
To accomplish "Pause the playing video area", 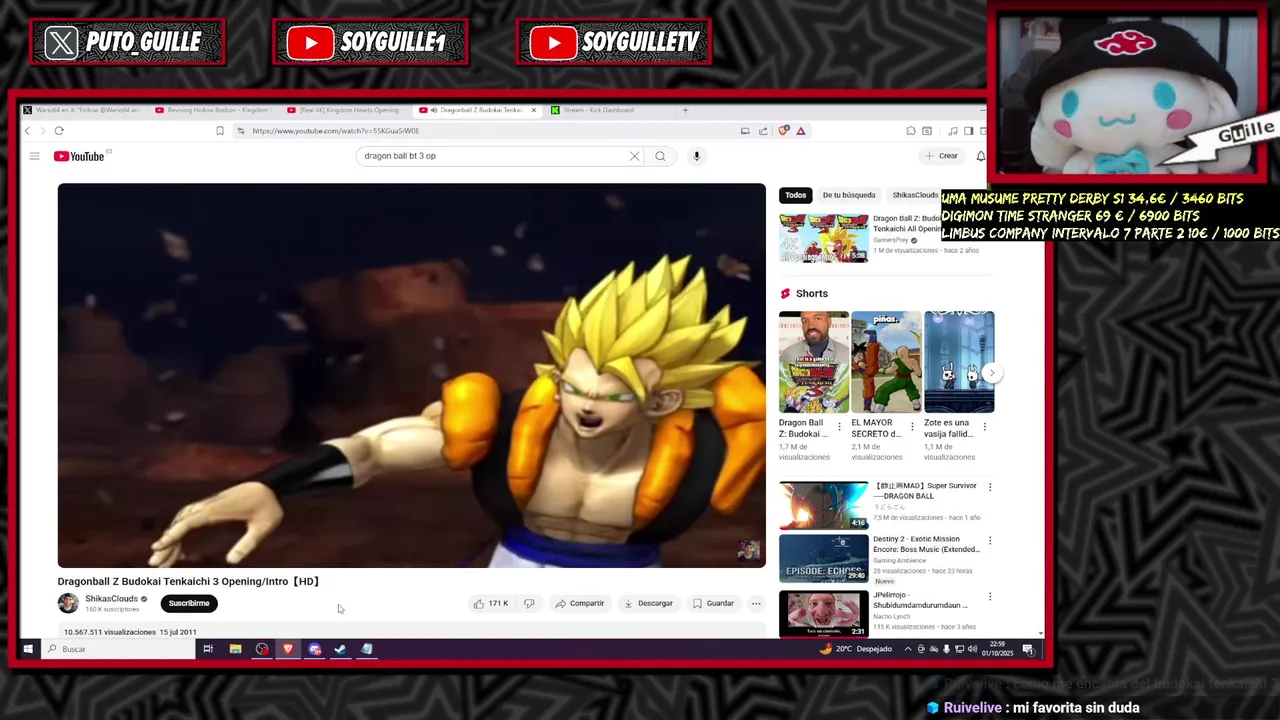I will click(x=411, y=375).
